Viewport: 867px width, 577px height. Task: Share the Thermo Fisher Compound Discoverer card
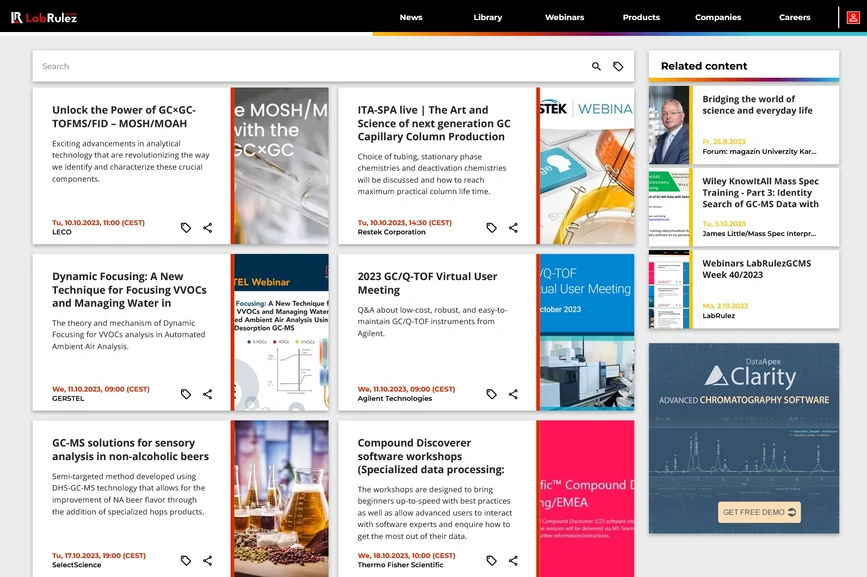pos(513,560)
